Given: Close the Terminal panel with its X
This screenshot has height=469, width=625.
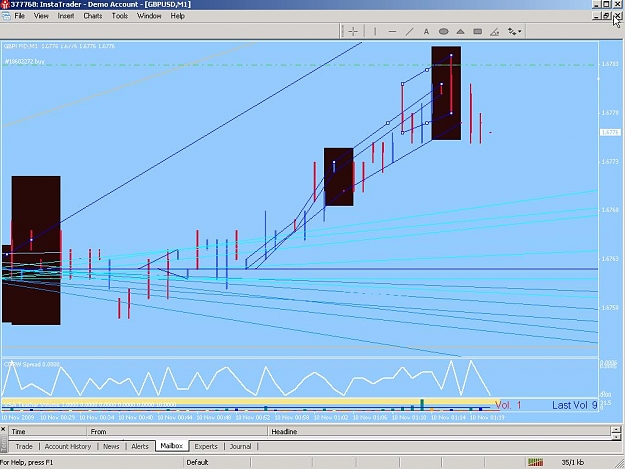Looking at the screenshot, I should (3, 429).
